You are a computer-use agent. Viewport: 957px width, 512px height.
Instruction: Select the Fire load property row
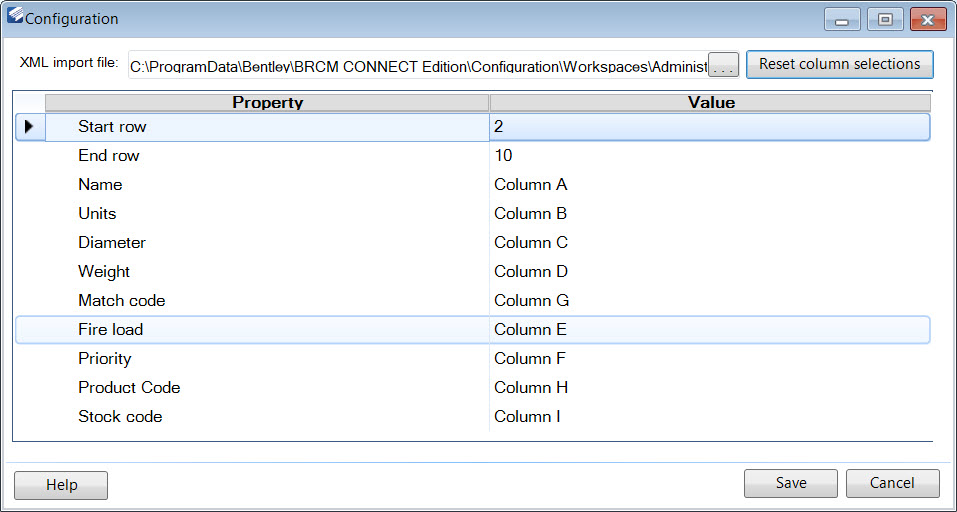(x=473, y=330)
